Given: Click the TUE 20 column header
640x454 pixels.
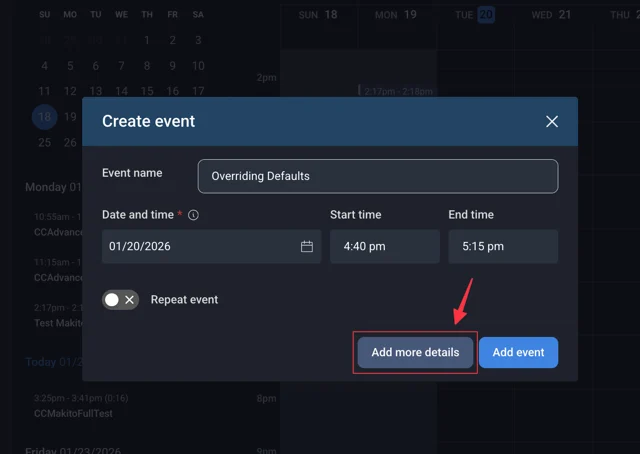Looking at the screenshot, I should [475, 15].
